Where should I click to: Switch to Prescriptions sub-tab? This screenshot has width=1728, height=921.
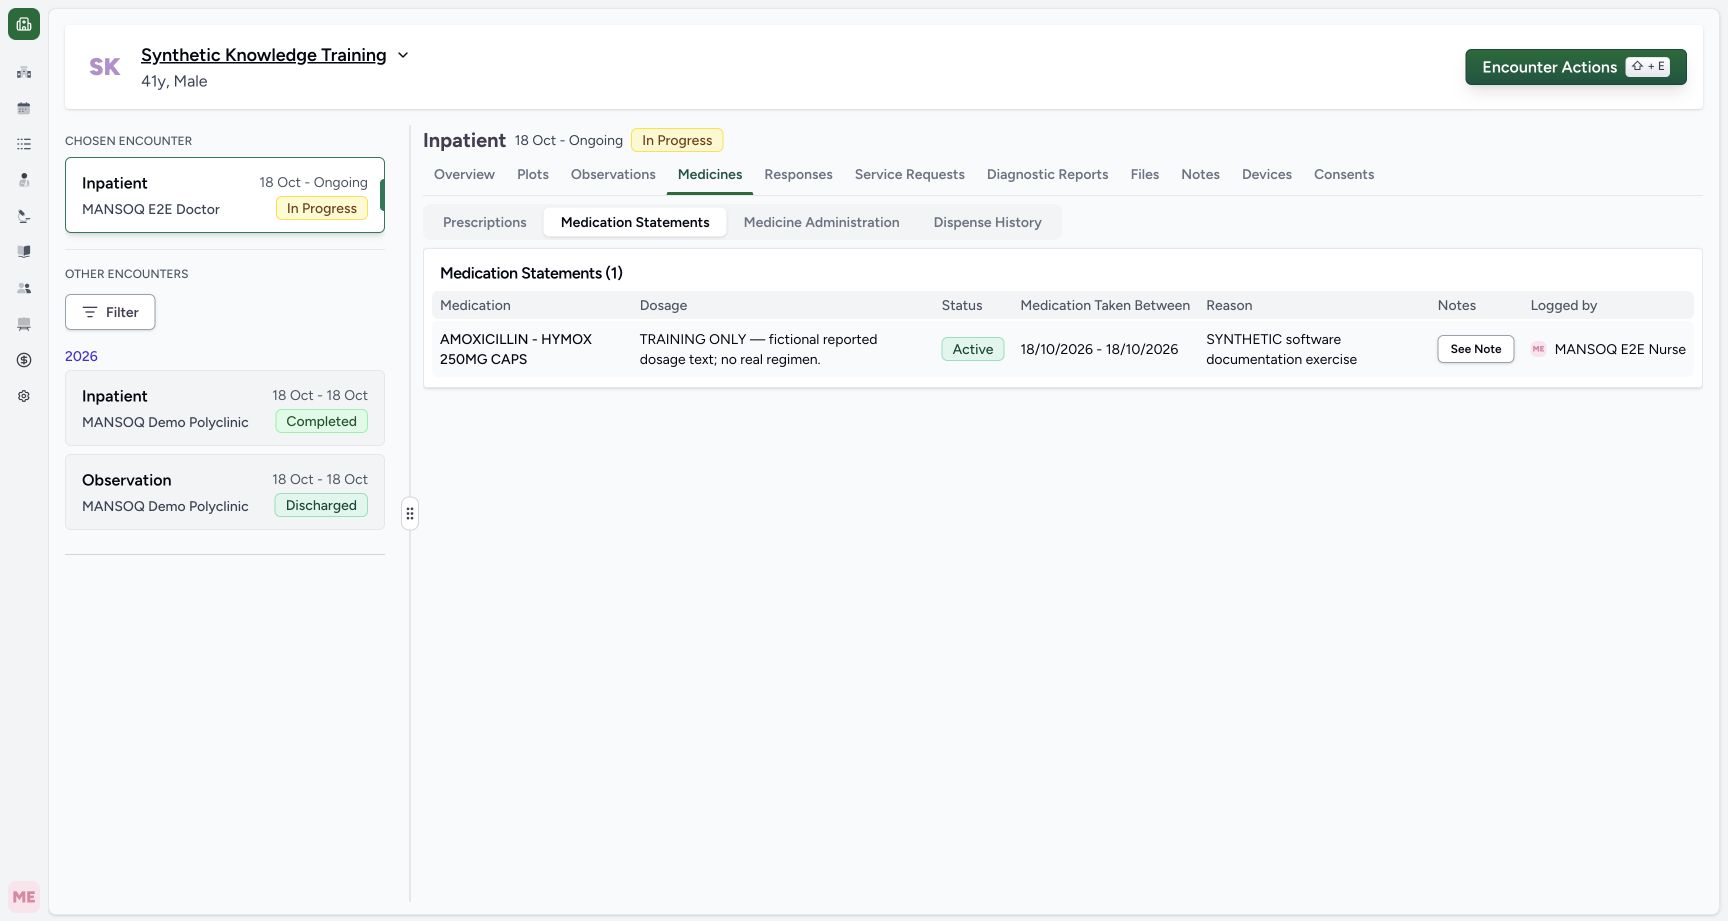(485, 222)
